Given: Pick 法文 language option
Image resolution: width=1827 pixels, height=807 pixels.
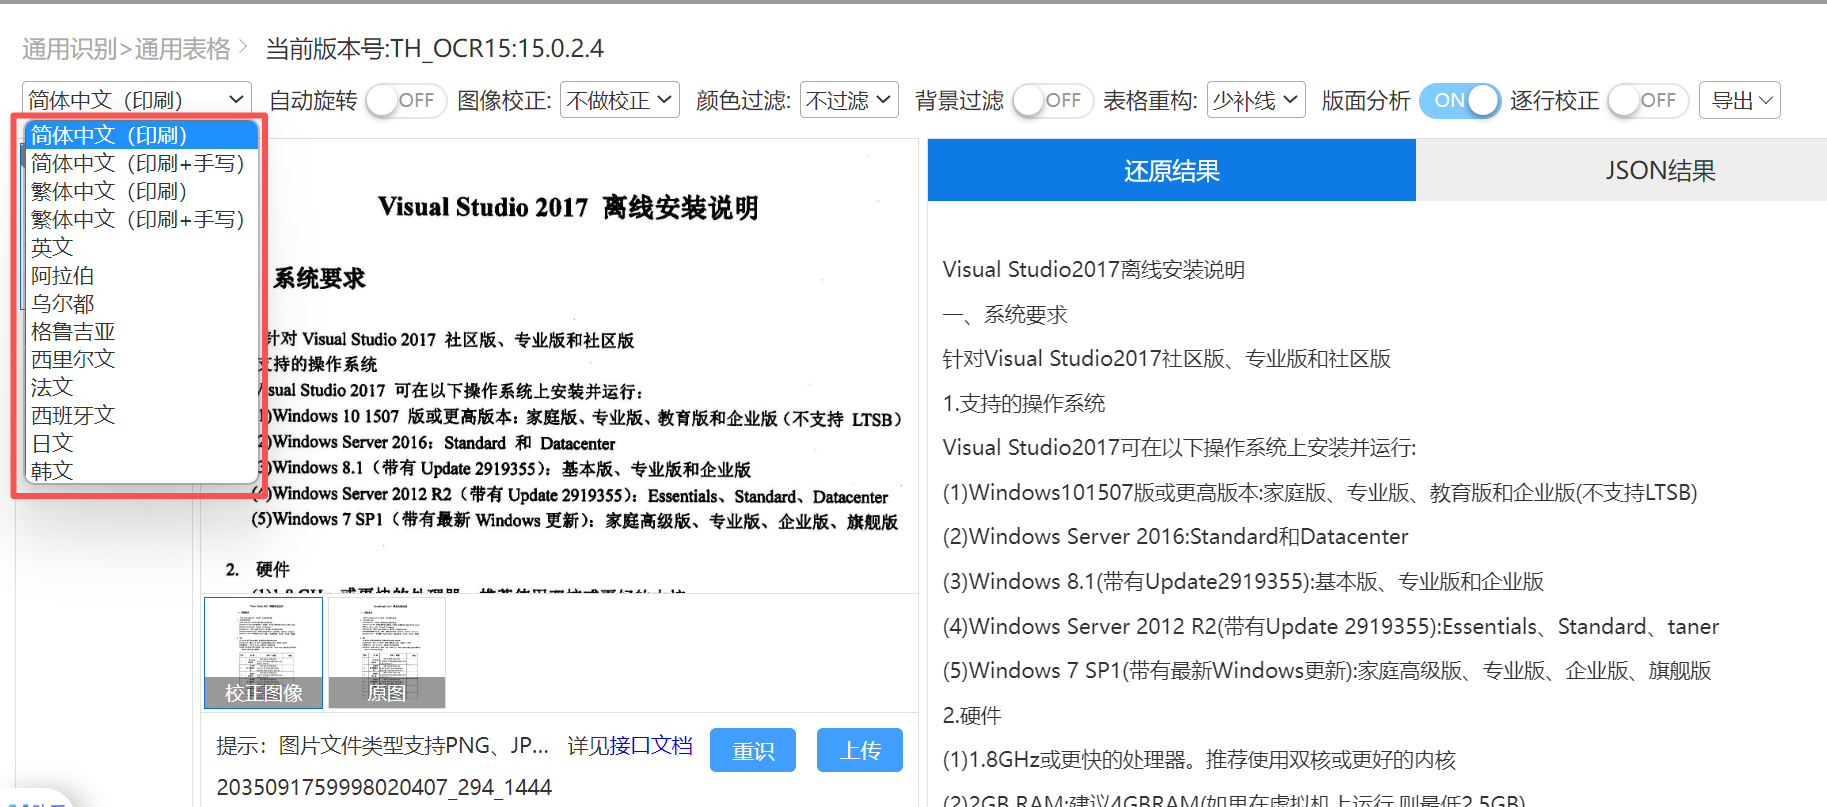Looking at the screenshot, I should (142, 387).
